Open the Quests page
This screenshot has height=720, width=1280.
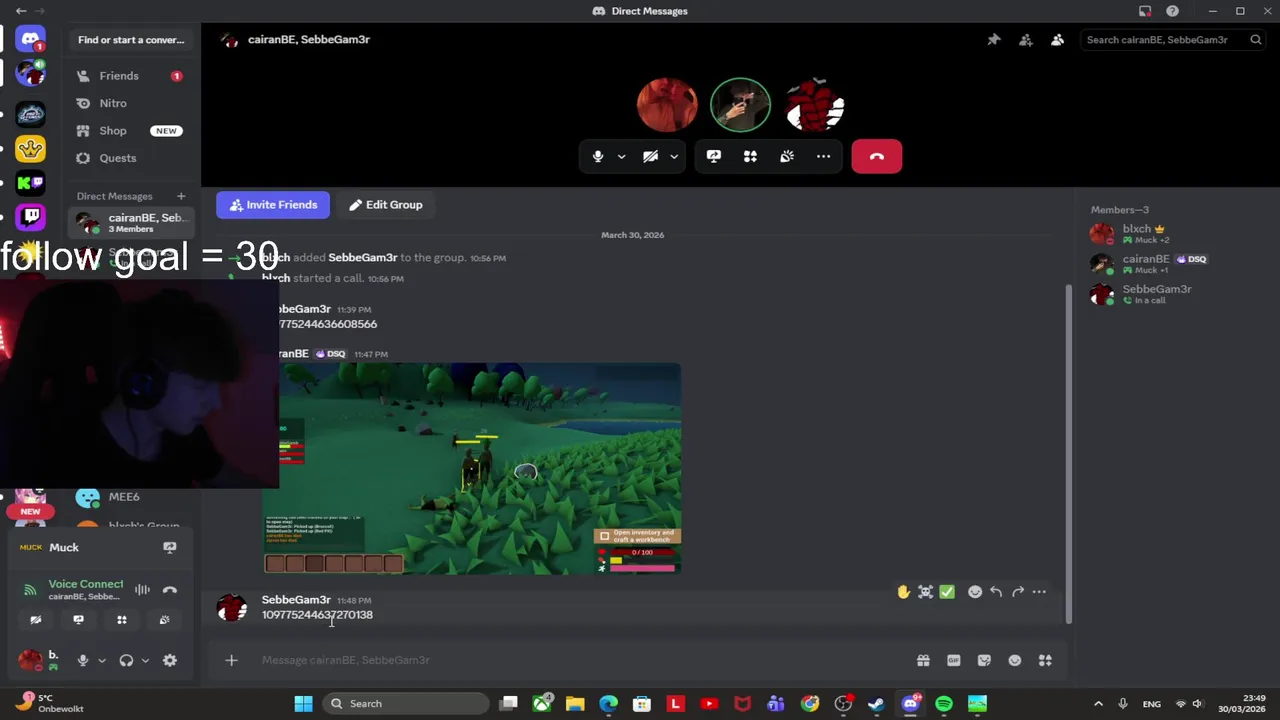[x=131, y=158]
